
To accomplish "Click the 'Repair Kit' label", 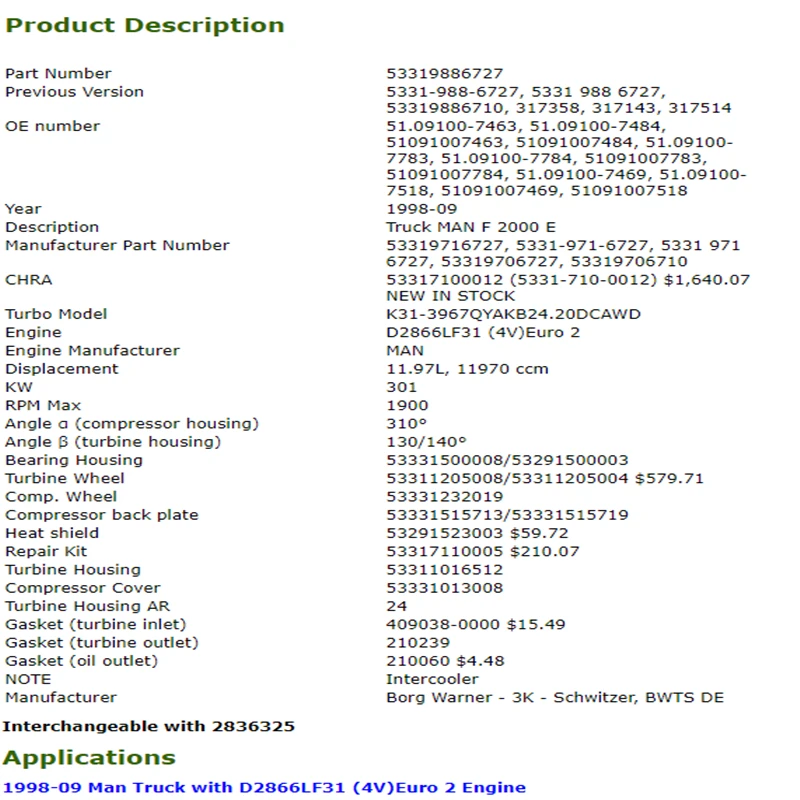I will pyautogui.click(x=46, y=552).
